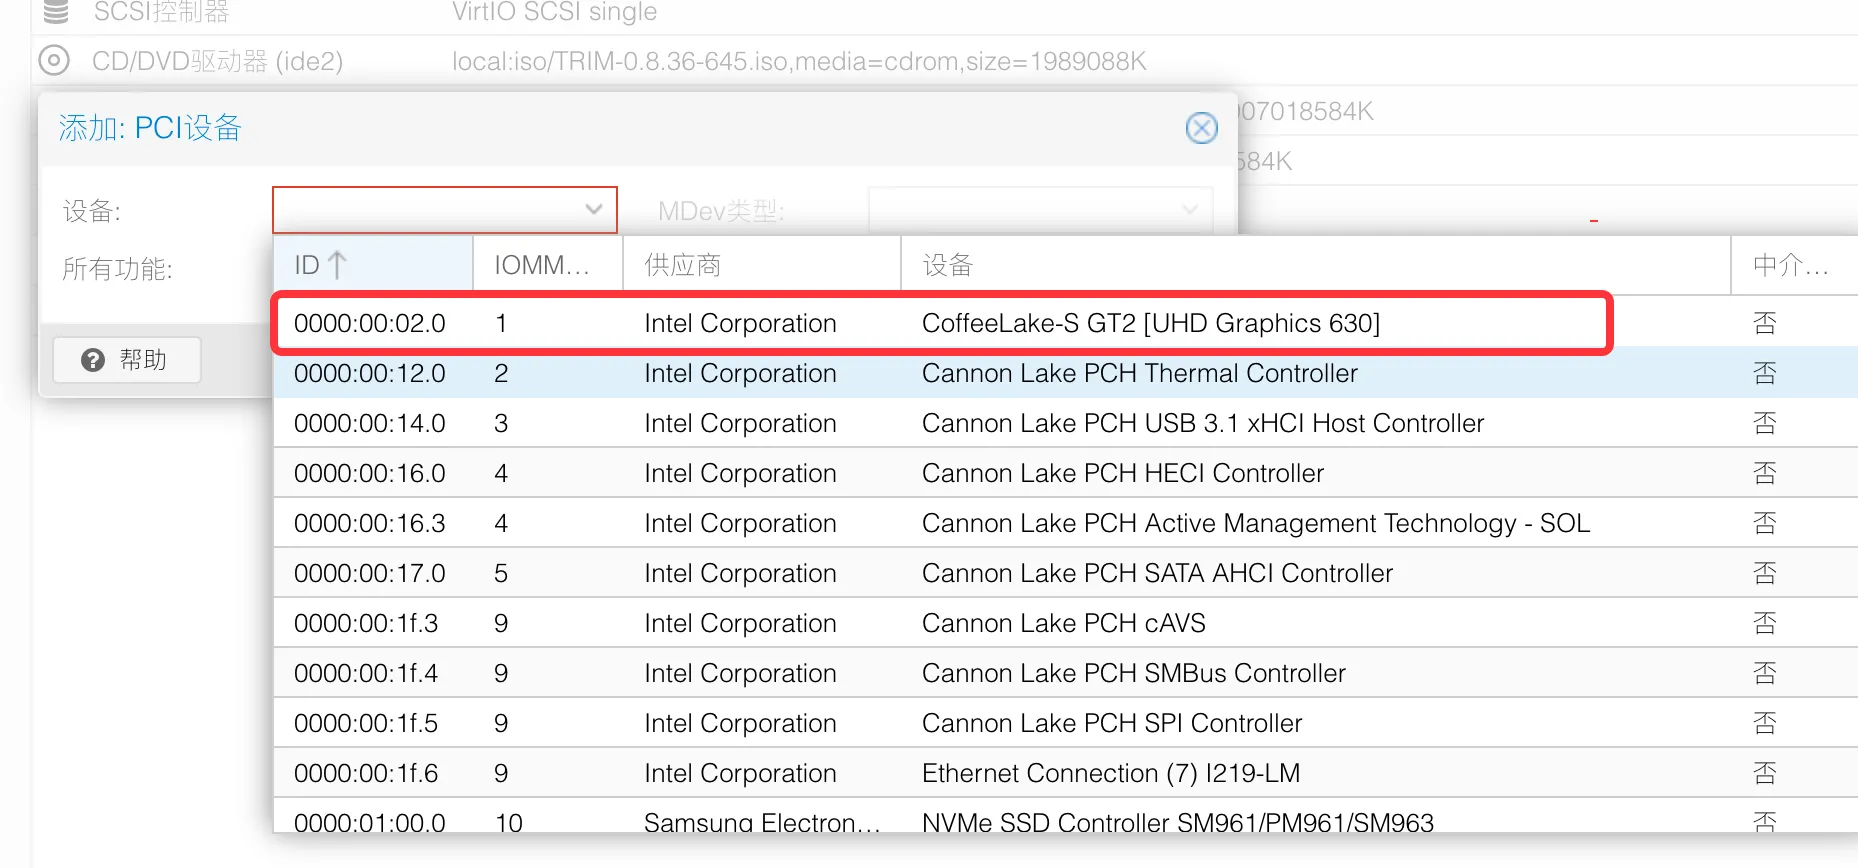Click the Help button
The width and height of the screenshot is (1858, 868).
click(127, 360)
